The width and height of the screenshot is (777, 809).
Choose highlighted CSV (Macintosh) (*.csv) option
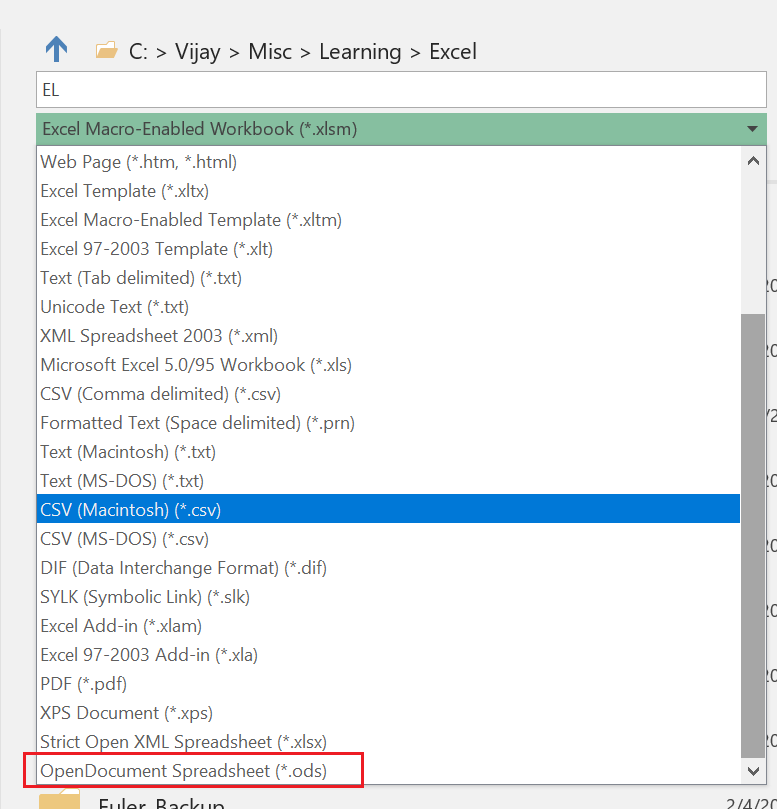(388, 510)
